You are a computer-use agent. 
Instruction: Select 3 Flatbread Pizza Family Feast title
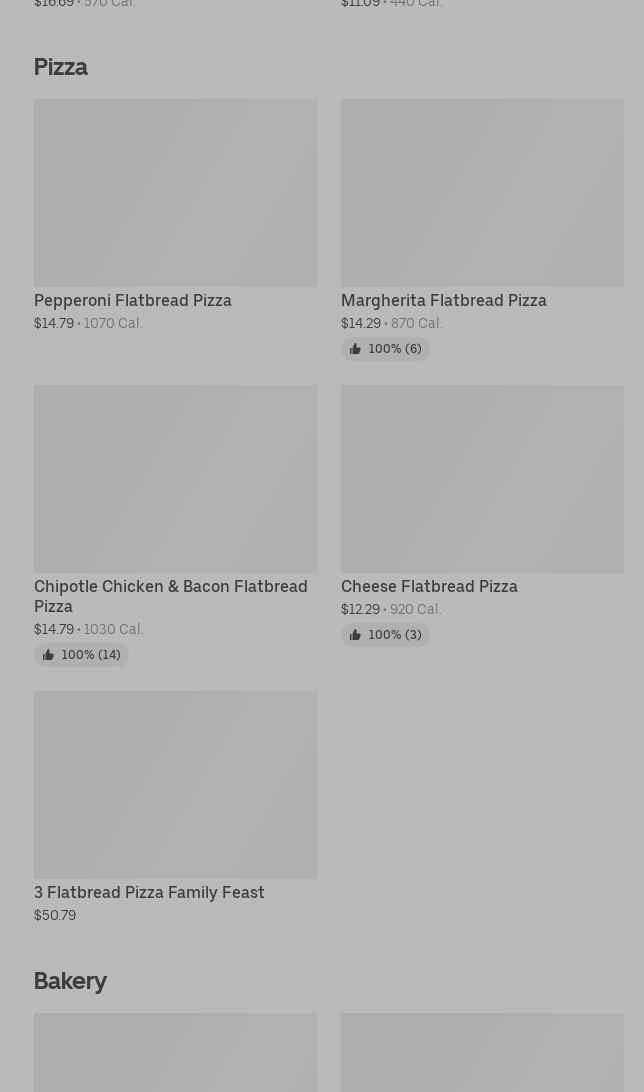[x=149, y=892]
